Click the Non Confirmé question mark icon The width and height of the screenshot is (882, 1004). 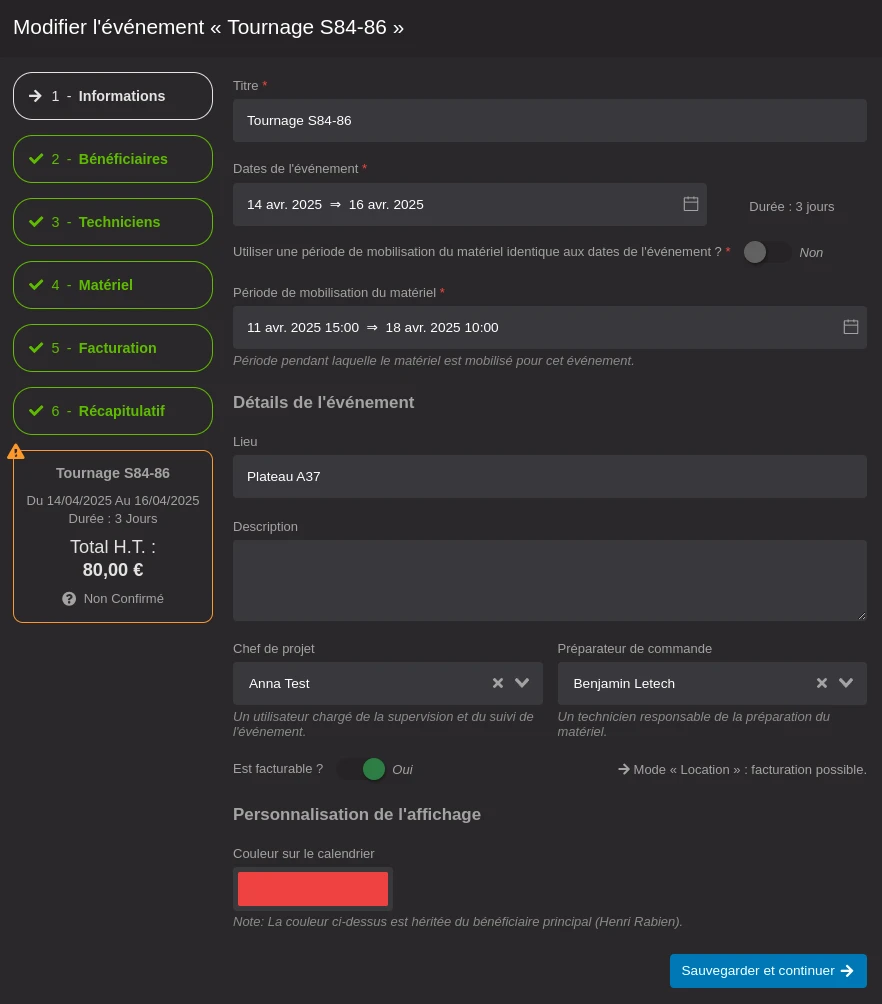coord(69,599)
